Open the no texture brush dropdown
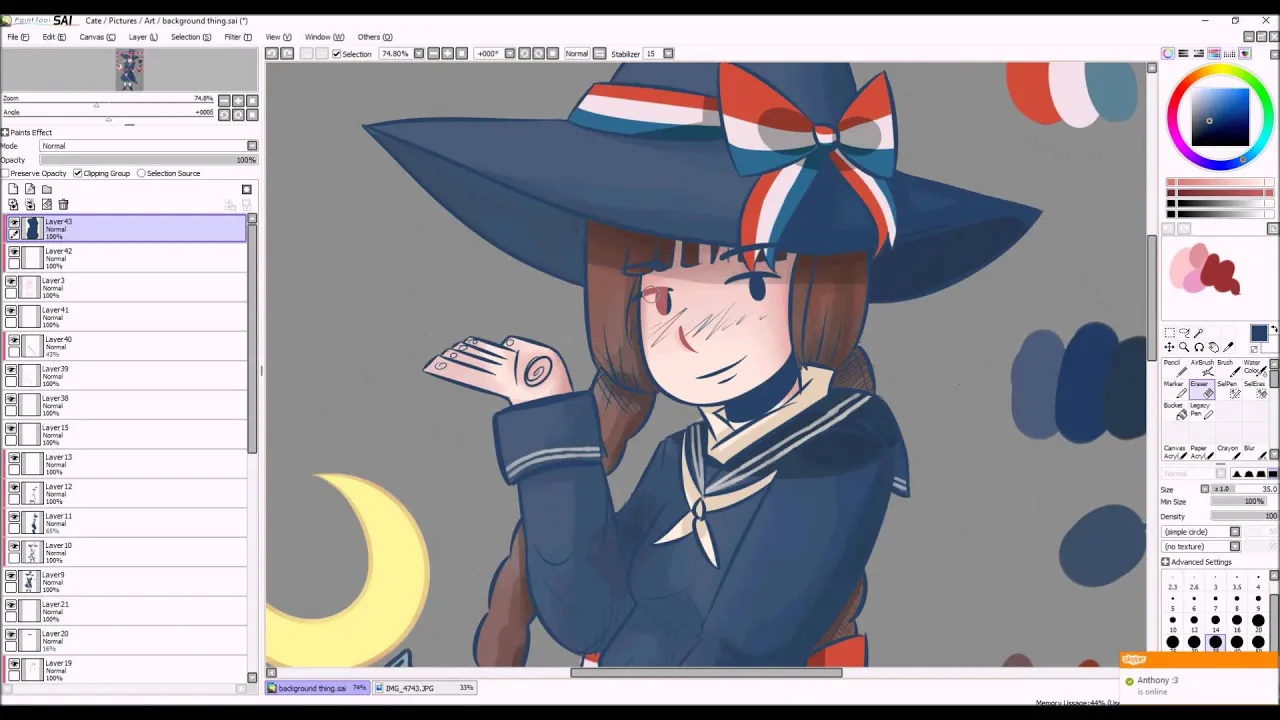1280x720 pixels. click(1235, 547)
